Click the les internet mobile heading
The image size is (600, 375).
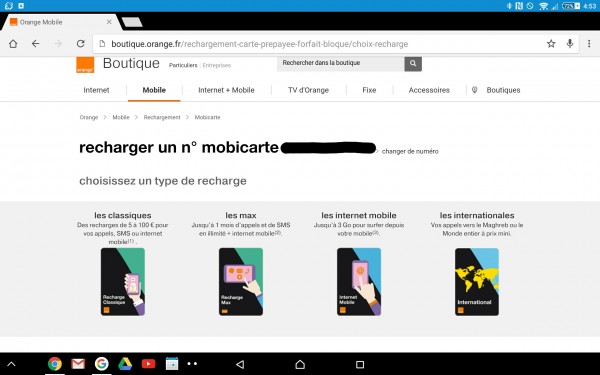tap(359, 215)
